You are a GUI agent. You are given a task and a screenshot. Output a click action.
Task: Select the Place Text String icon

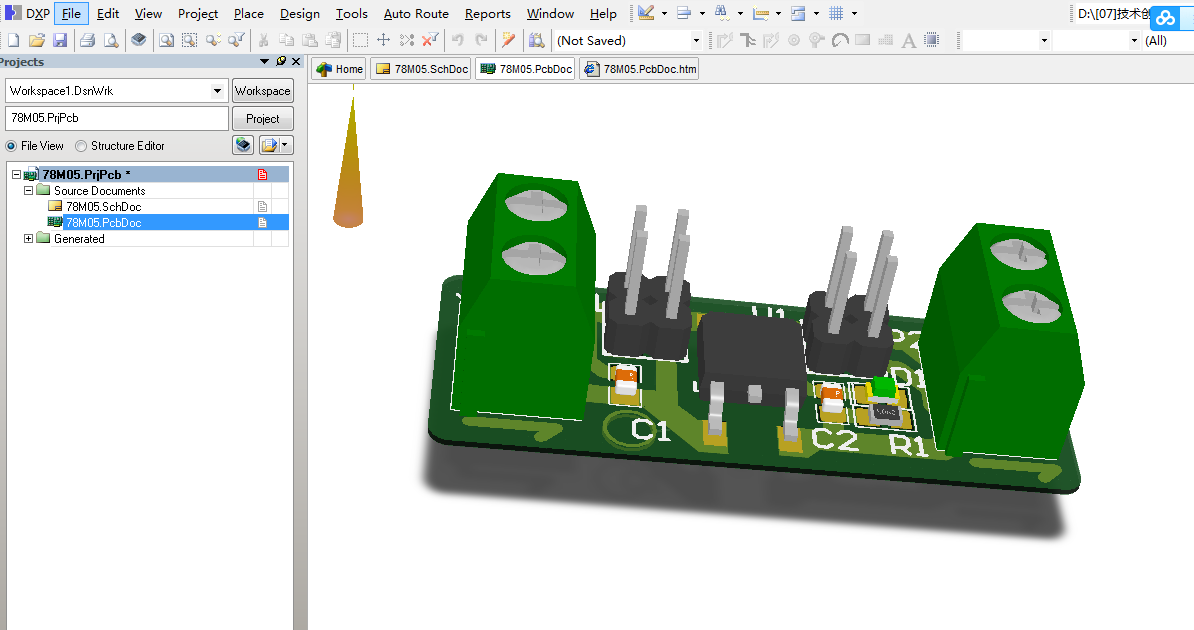909,40
